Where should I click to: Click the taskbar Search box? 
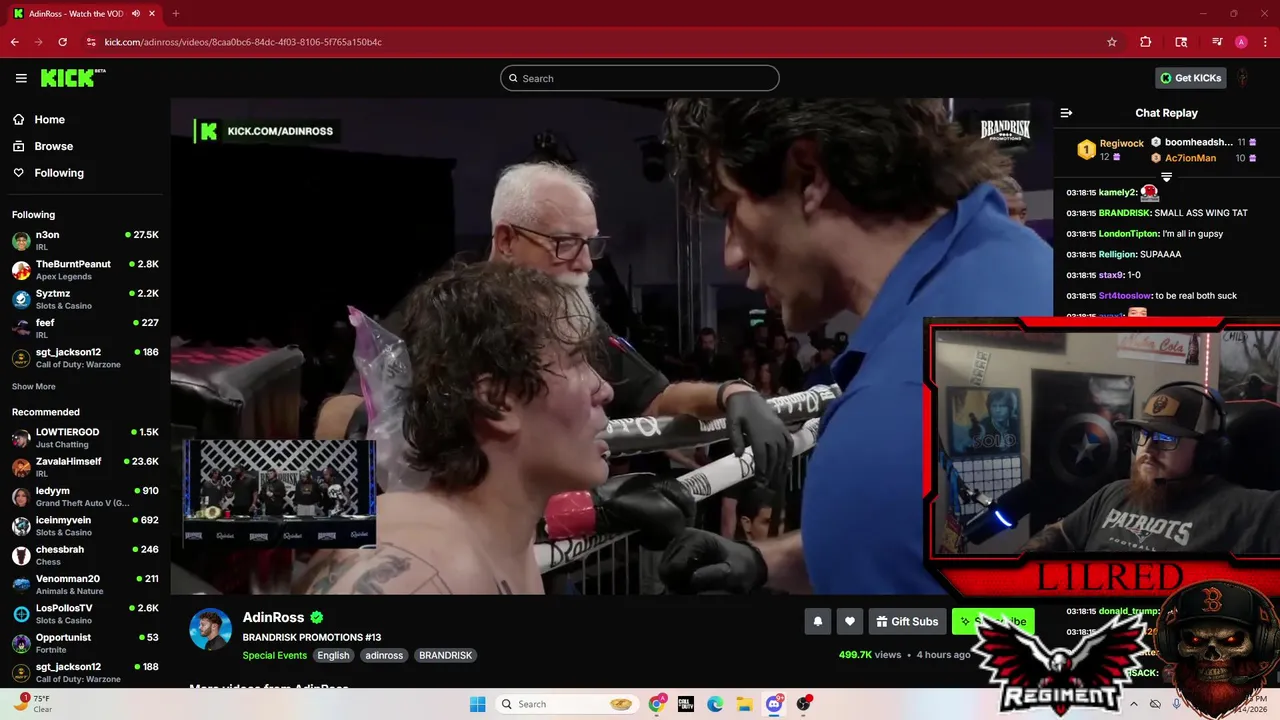pos(567,704)
